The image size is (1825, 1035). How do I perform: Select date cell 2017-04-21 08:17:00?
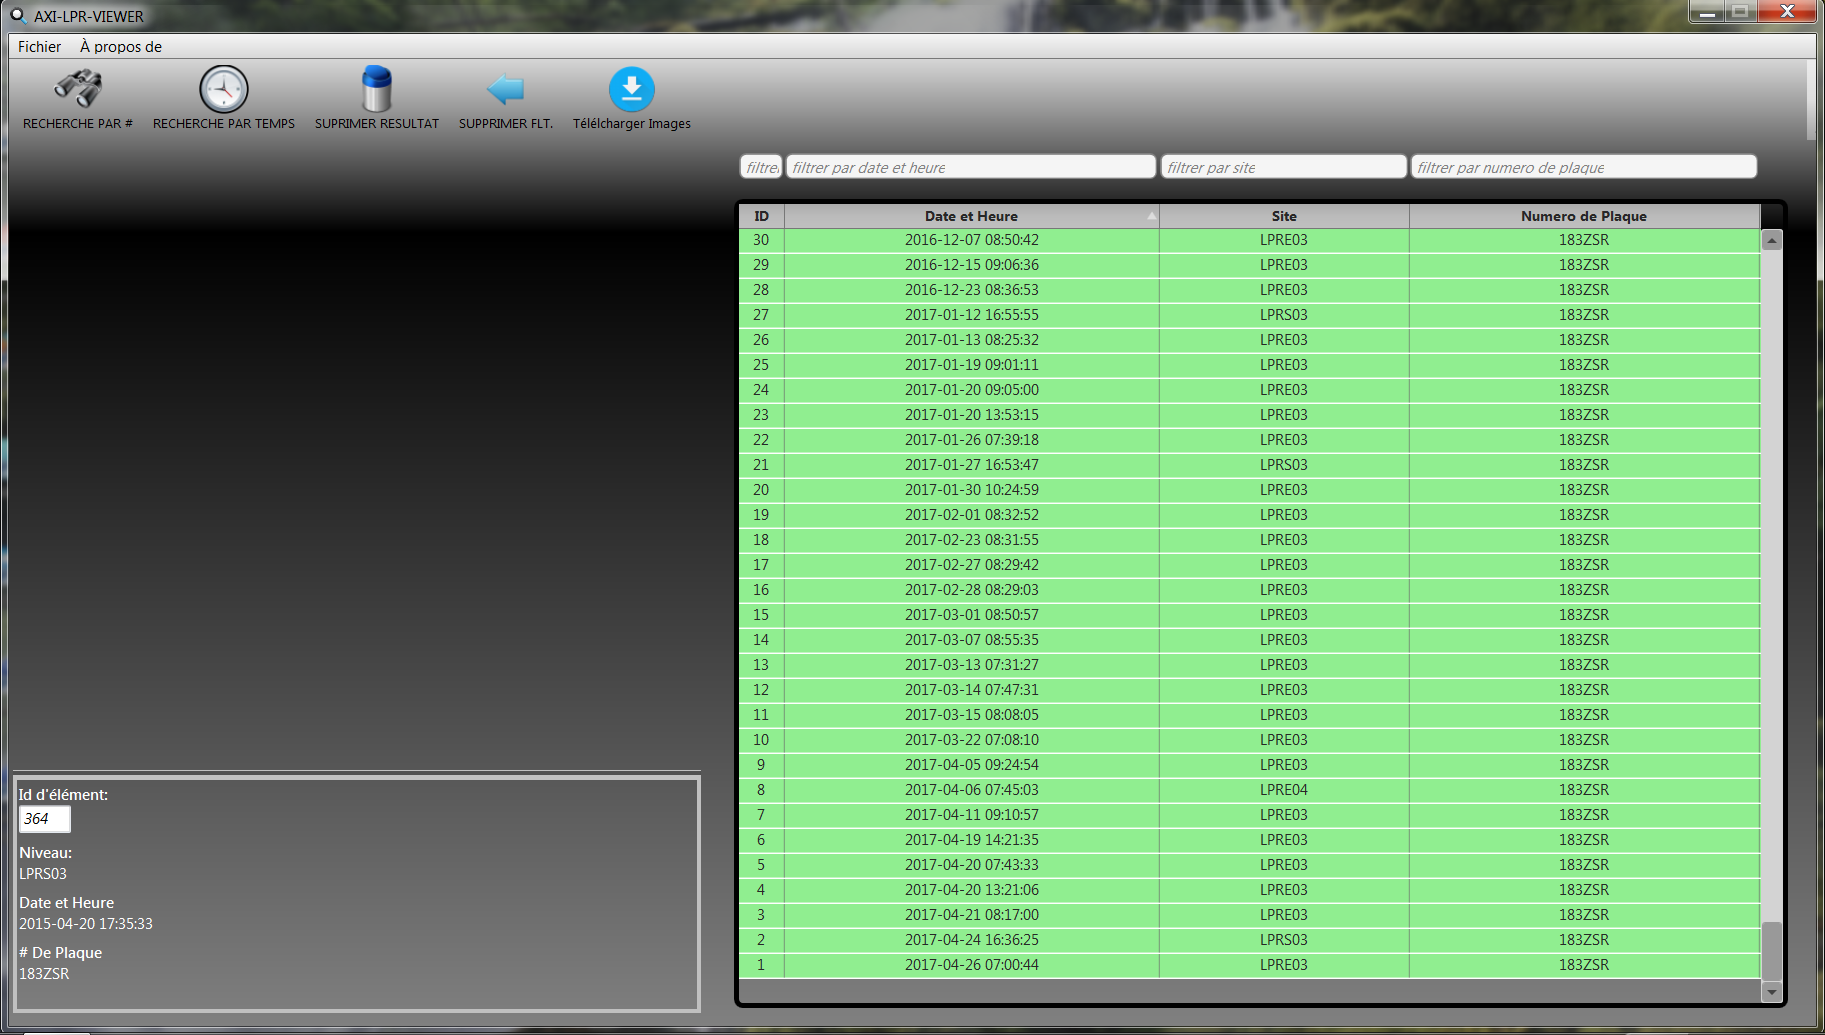click(x=972, y=915)
